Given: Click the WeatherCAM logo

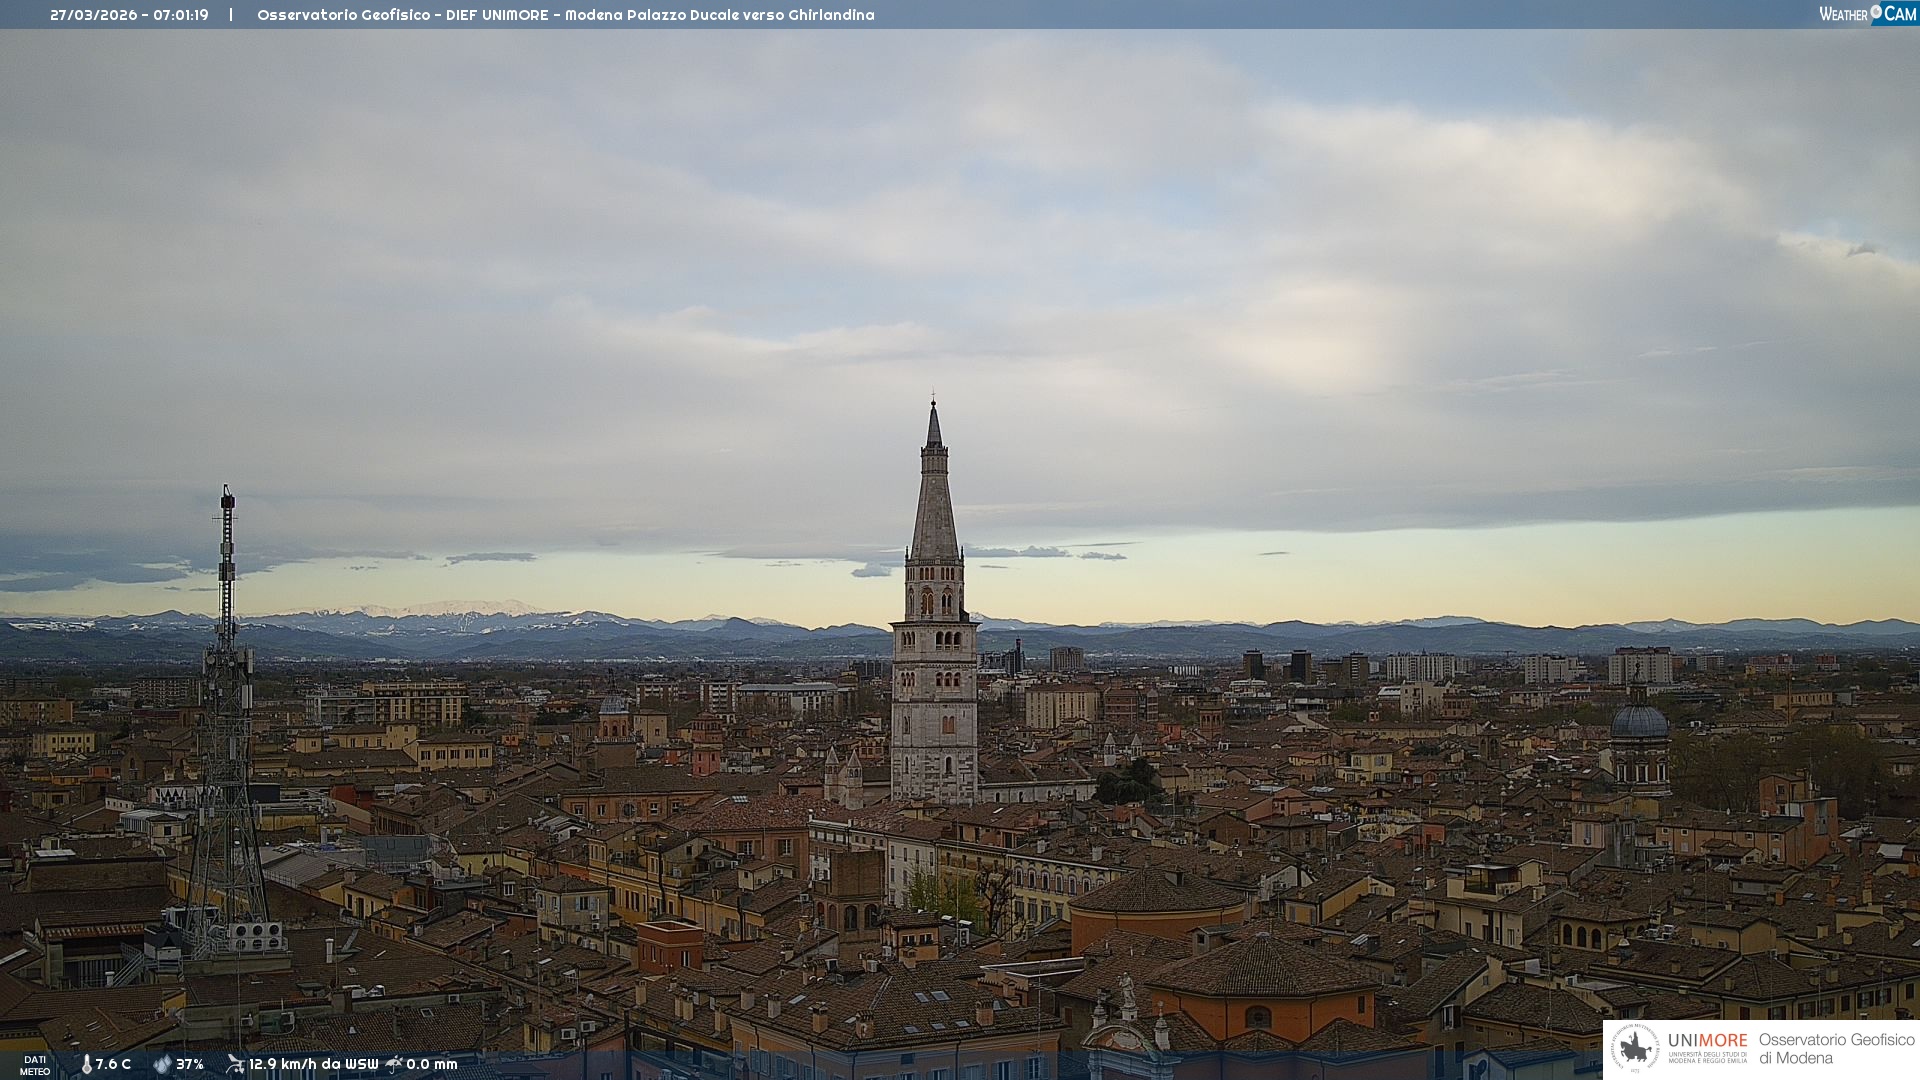Looking at the screenshot, I should click(1867, 14).
